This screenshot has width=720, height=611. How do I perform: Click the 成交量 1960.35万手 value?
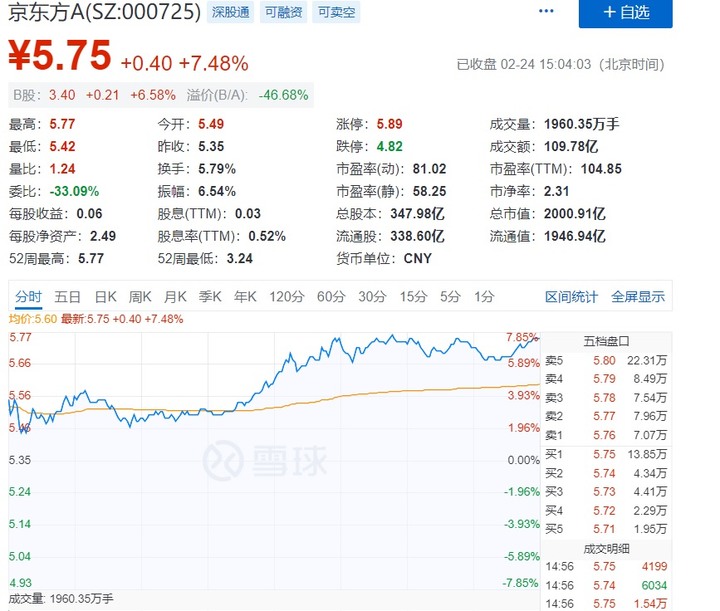[x=581, y=124]
